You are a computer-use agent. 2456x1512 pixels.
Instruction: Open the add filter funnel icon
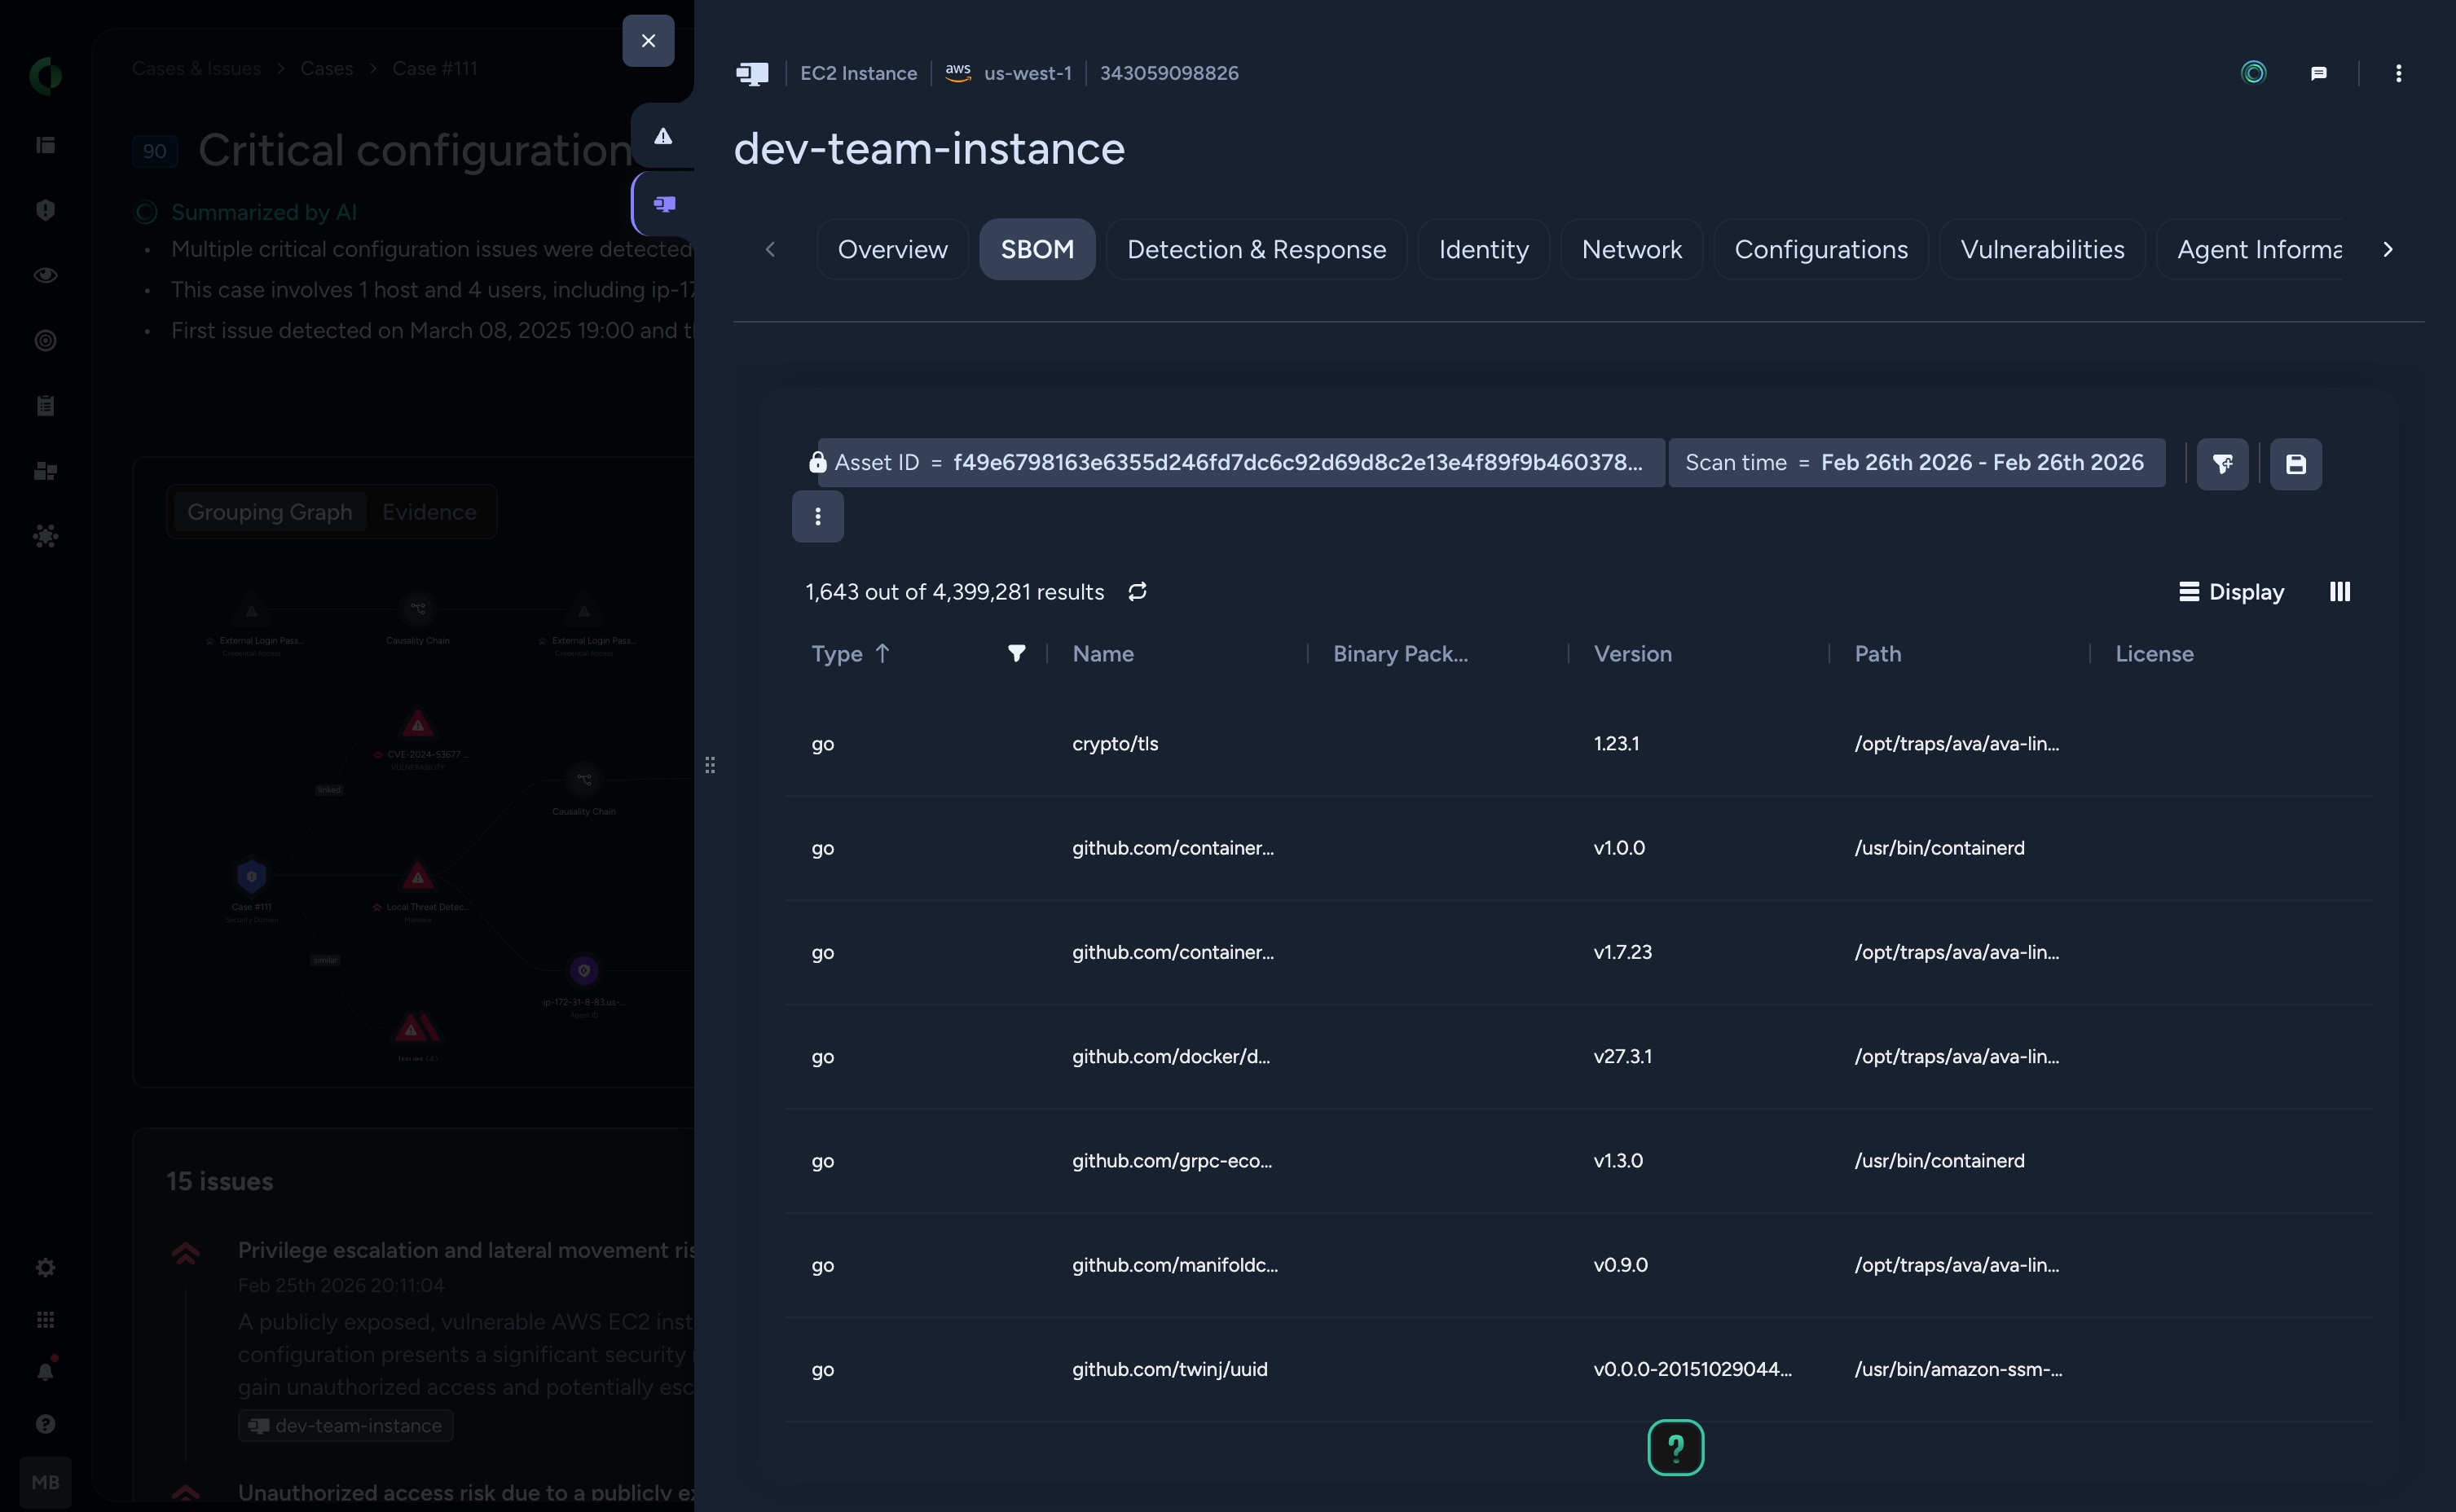(2222, 464)
